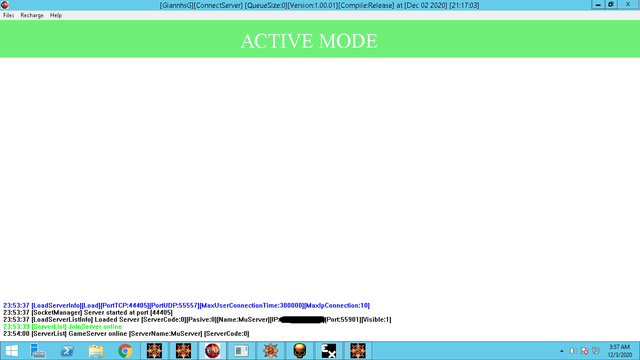
Task: Open the flag notification tray icon
Action: (584, 351)
